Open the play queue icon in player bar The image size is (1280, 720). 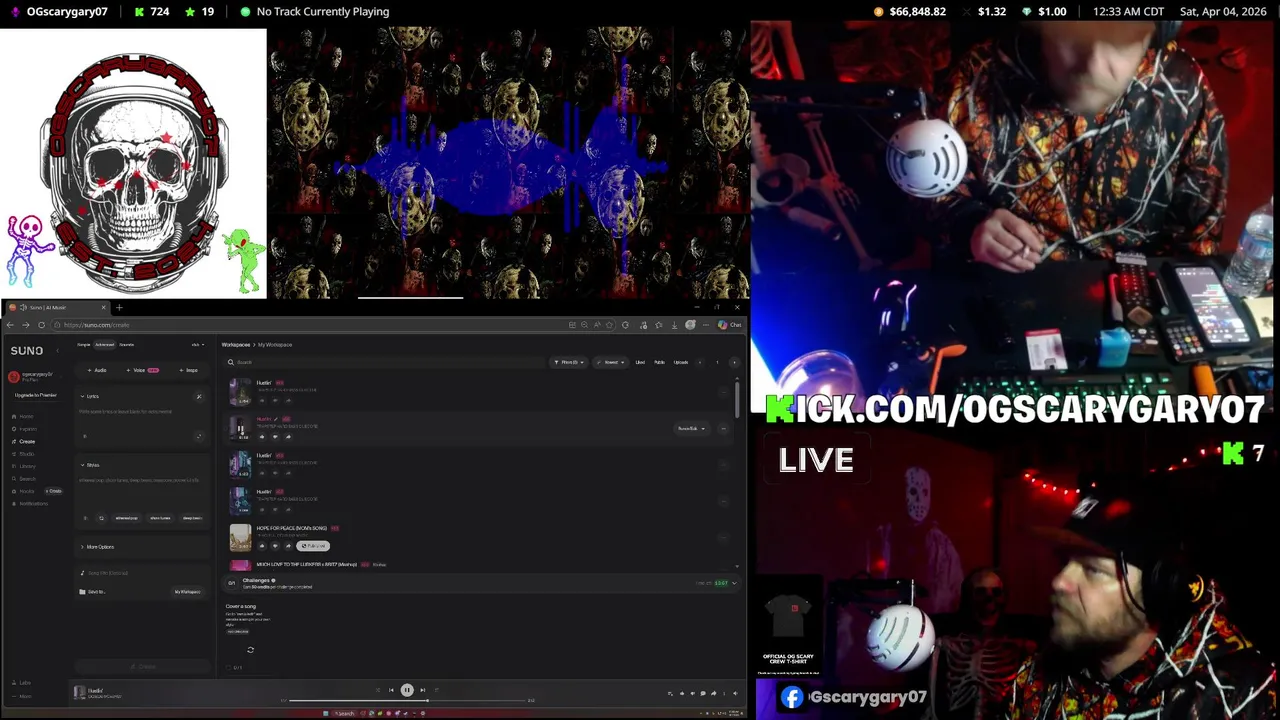670,693
